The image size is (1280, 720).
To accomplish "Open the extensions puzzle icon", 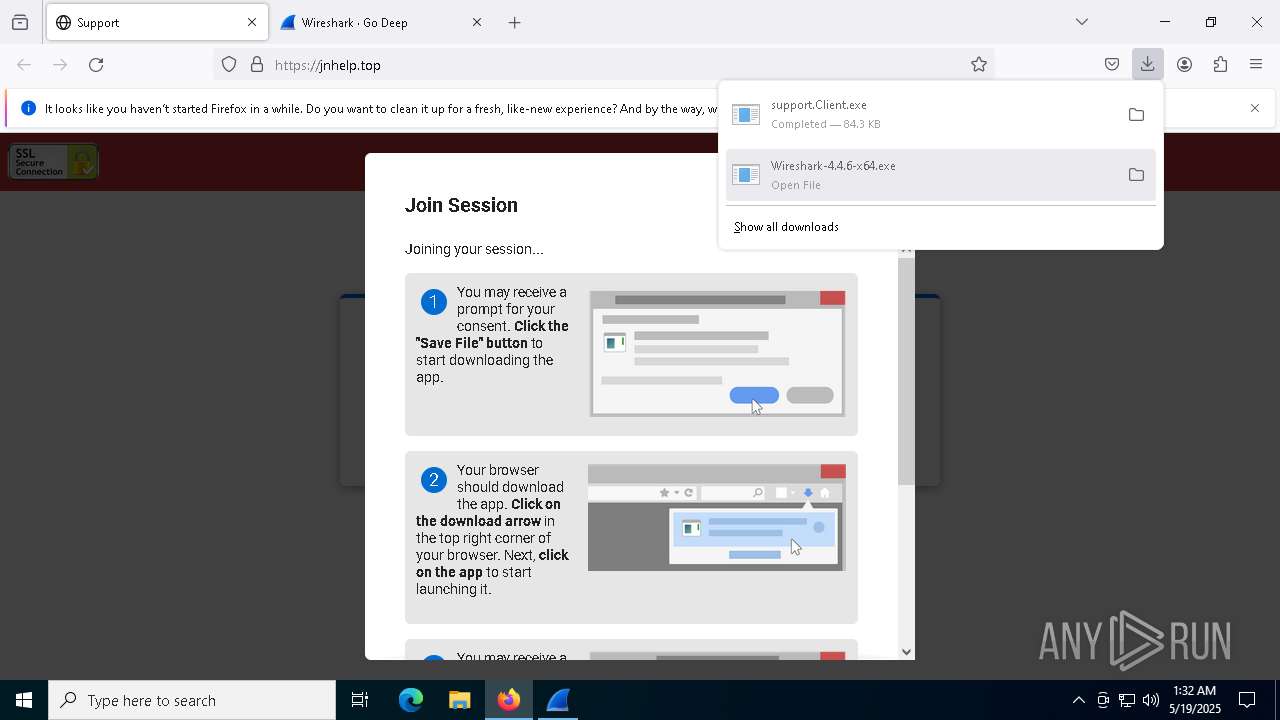I will click(1220, 65).
